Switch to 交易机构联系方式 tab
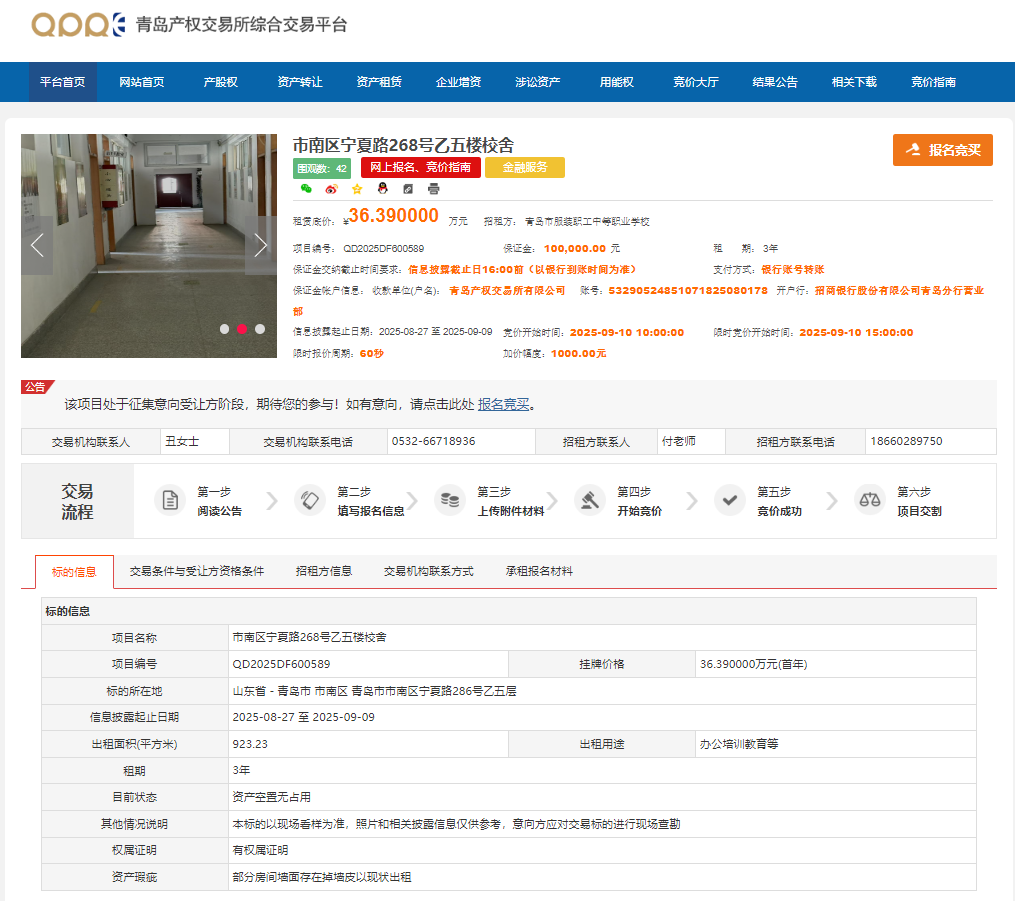This screenshot has height=901, width=1015. 429,572
